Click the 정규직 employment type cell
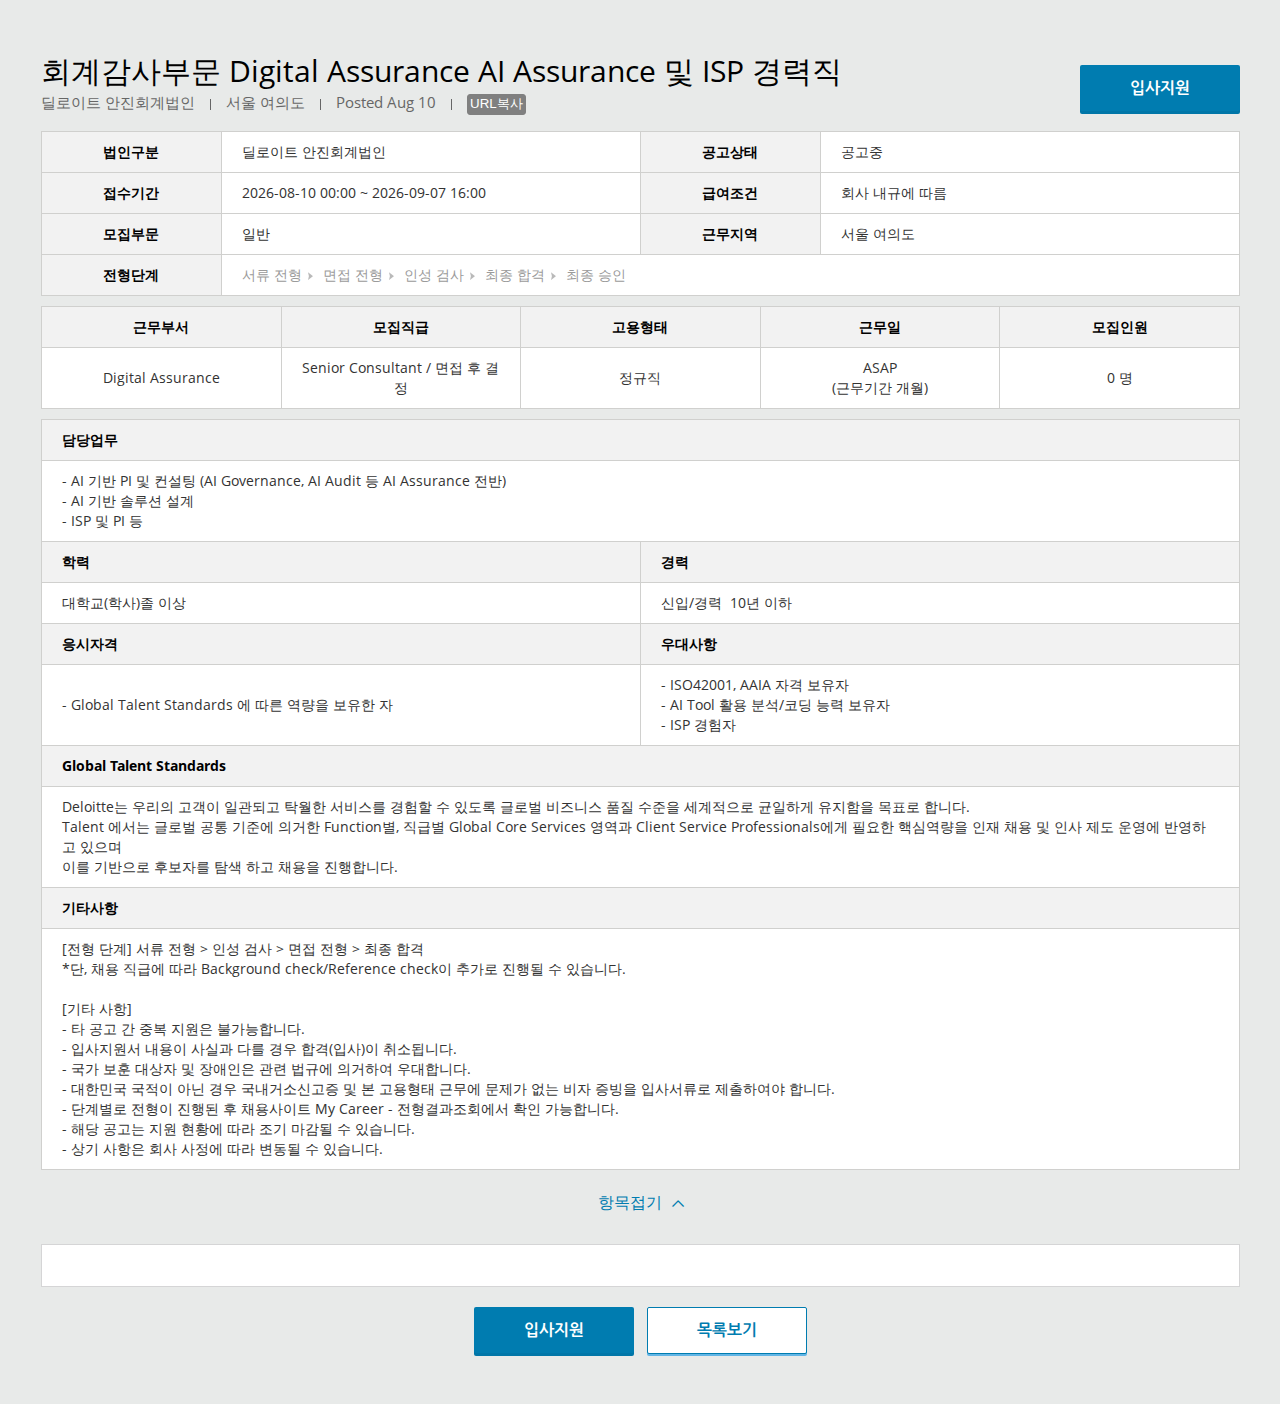The image size is (1280, 1404). click(x=640, y=378)
